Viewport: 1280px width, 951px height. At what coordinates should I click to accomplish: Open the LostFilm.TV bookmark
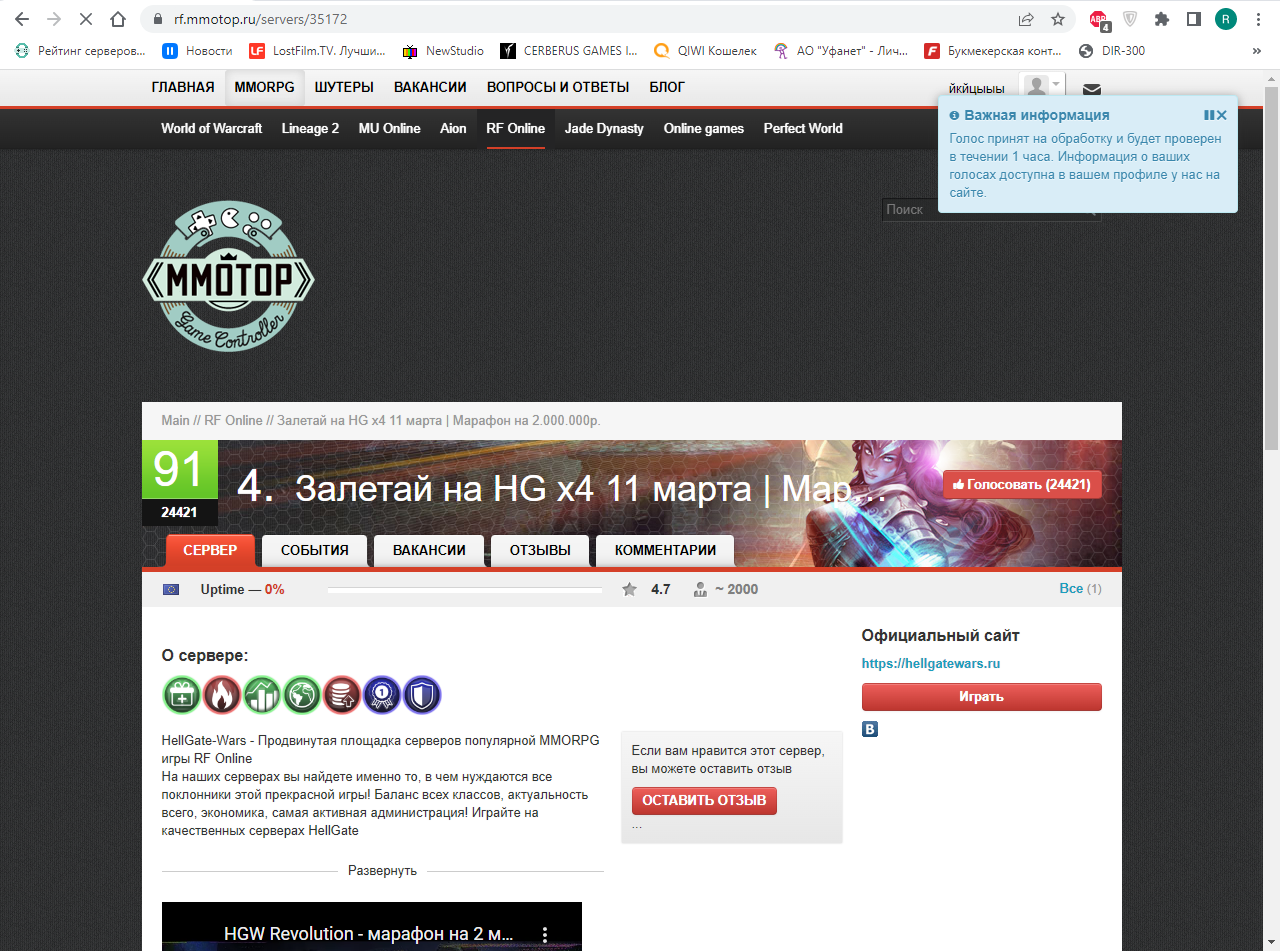tap(317, 51)
